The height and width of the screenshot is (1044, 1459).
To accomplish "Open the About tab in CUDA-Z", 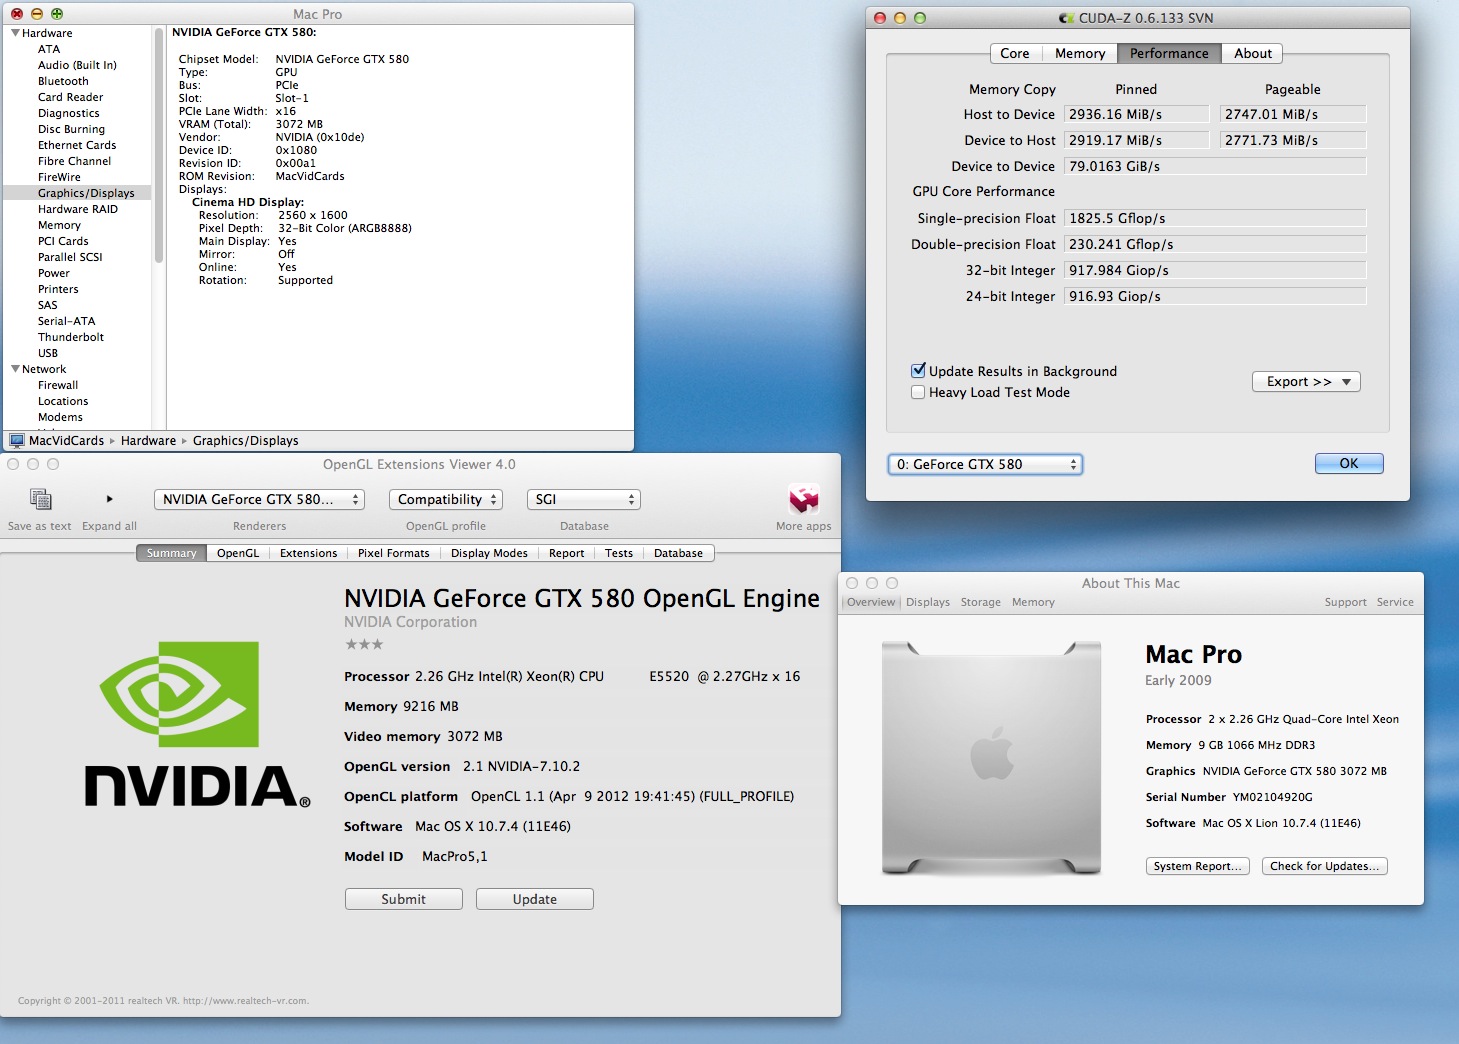I will click(1252, 53).
